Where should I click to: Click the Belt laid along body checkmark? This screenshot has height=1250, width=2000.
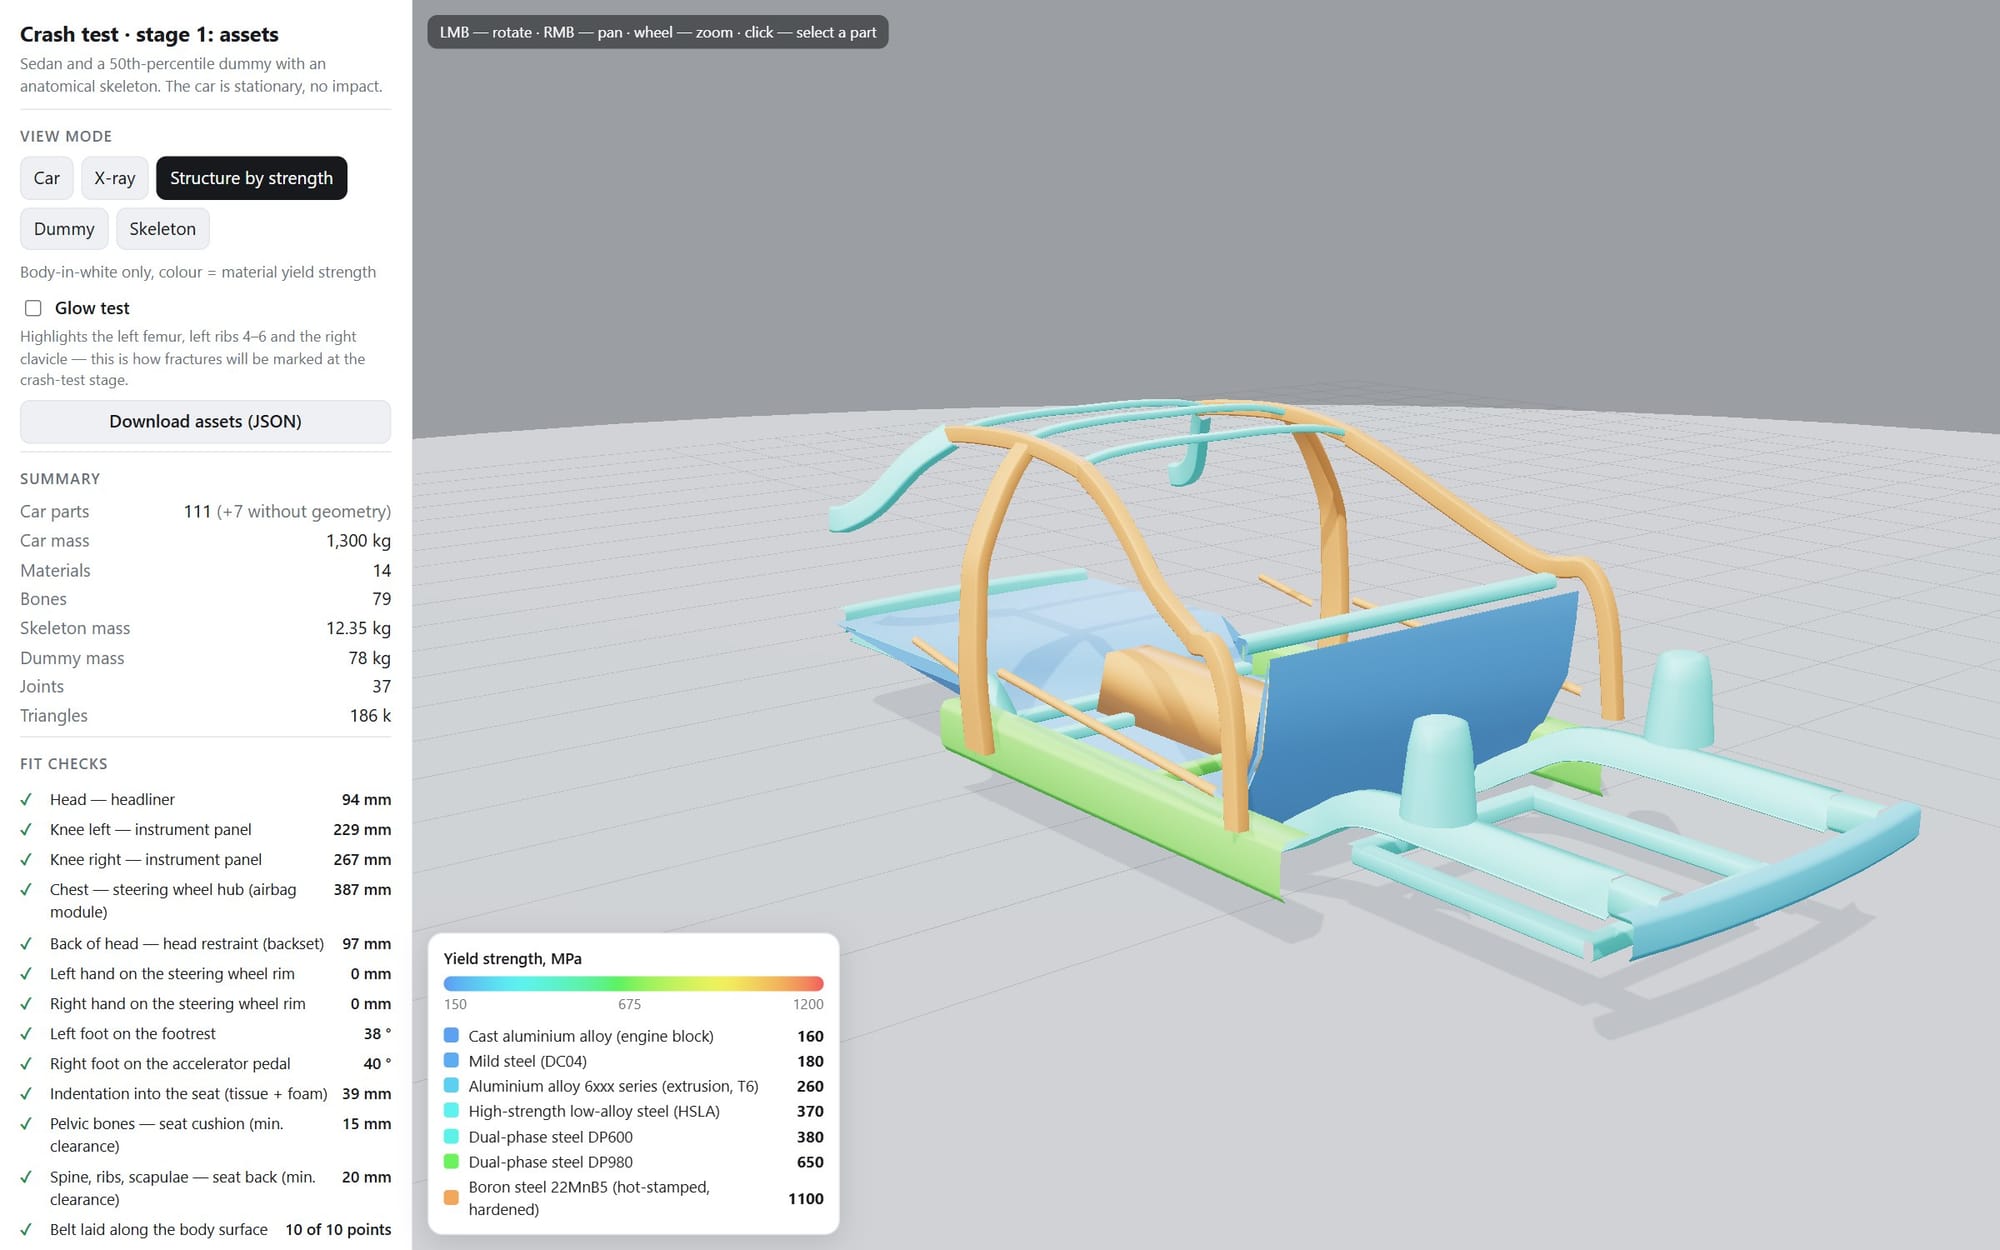click(26, 1230)
